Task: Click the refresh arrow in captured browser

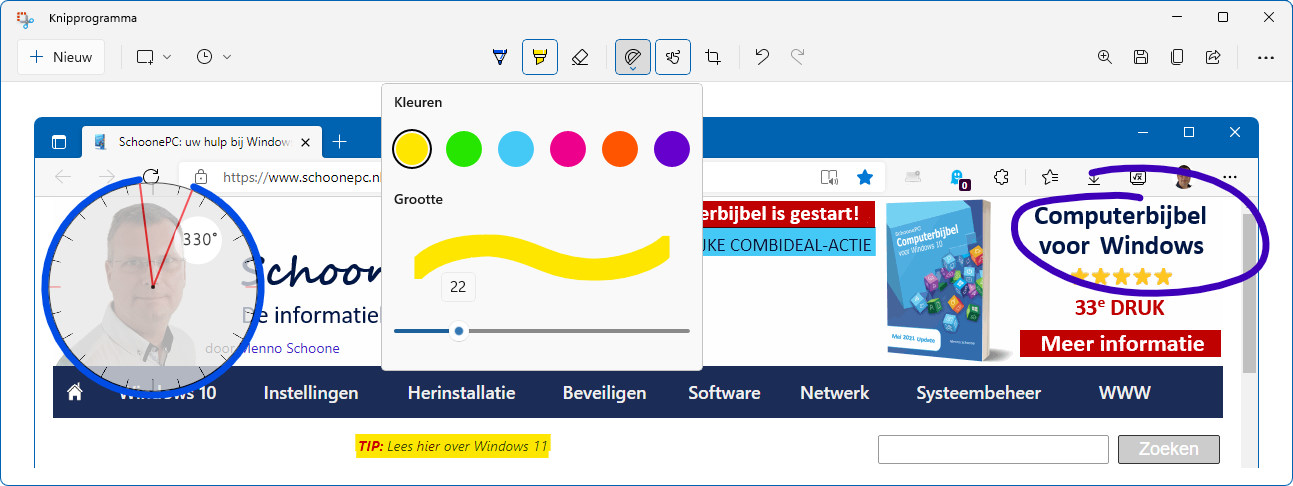Action: [151, 177]
